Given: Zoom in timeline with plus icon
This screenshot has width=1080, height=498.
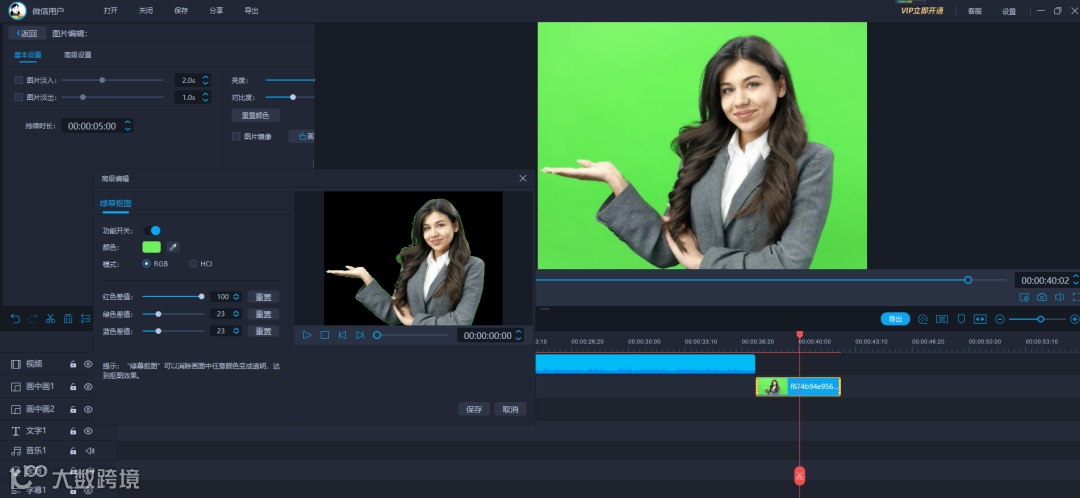Looking at the screenshot, I should click(x=1074, y=320).
